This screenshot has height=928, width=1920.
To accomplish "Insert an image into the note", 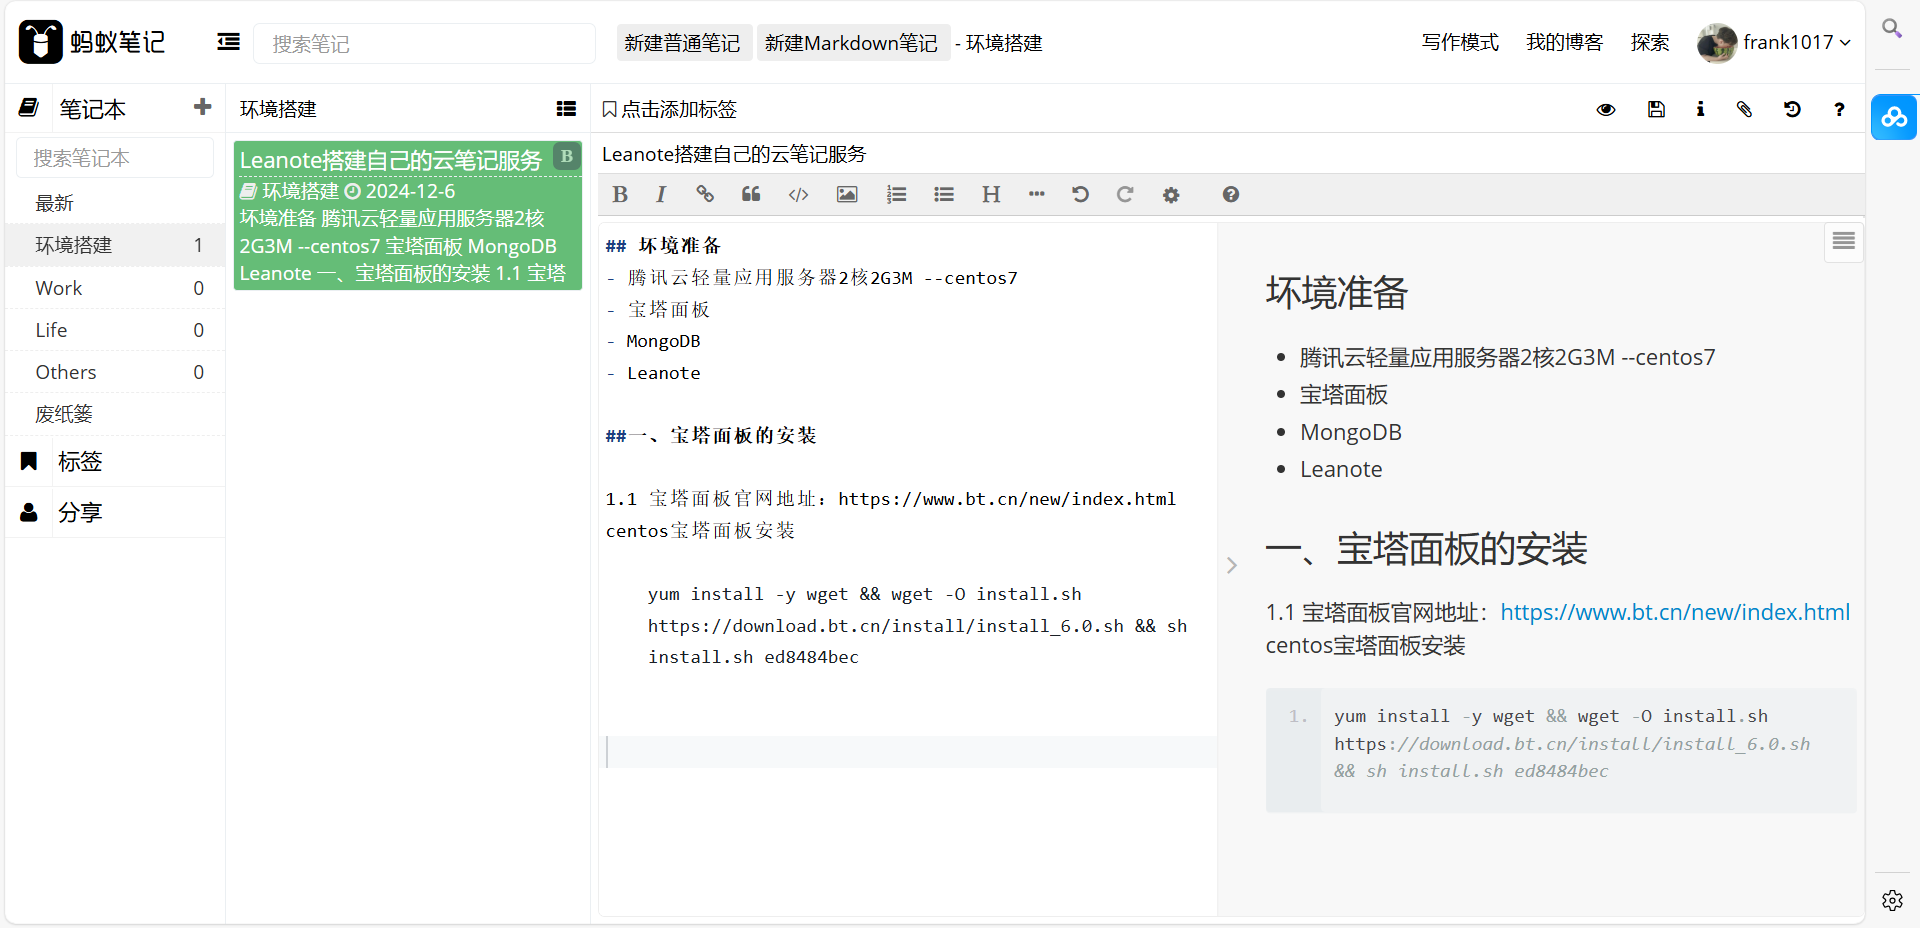I will pos(847,194).
